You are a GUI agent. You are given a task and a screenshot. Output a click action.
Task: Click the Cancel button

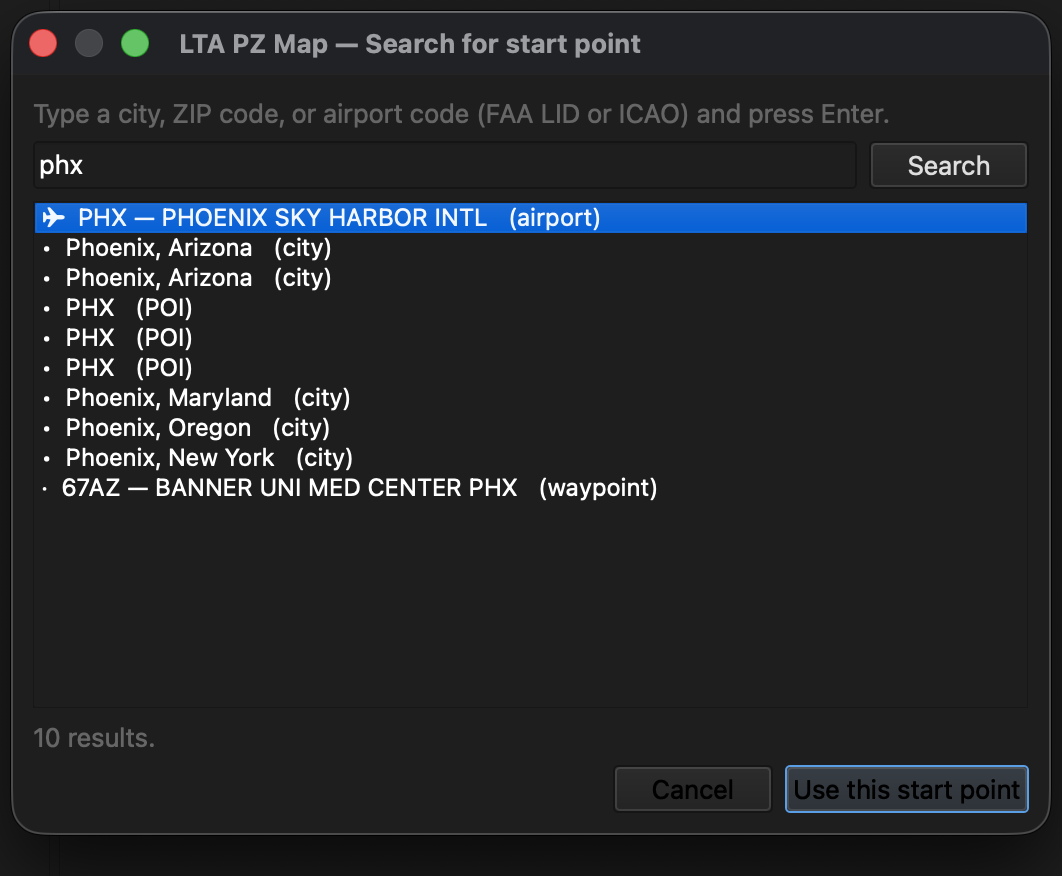click(692, 789)
